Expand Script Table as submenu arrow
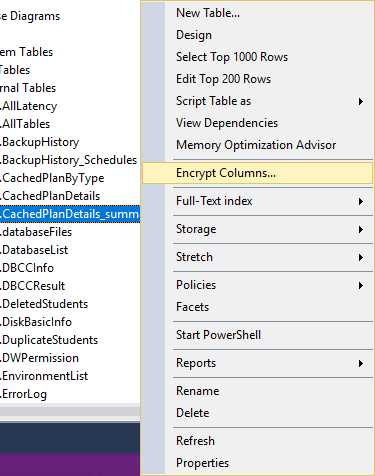 tap(361, 101)
